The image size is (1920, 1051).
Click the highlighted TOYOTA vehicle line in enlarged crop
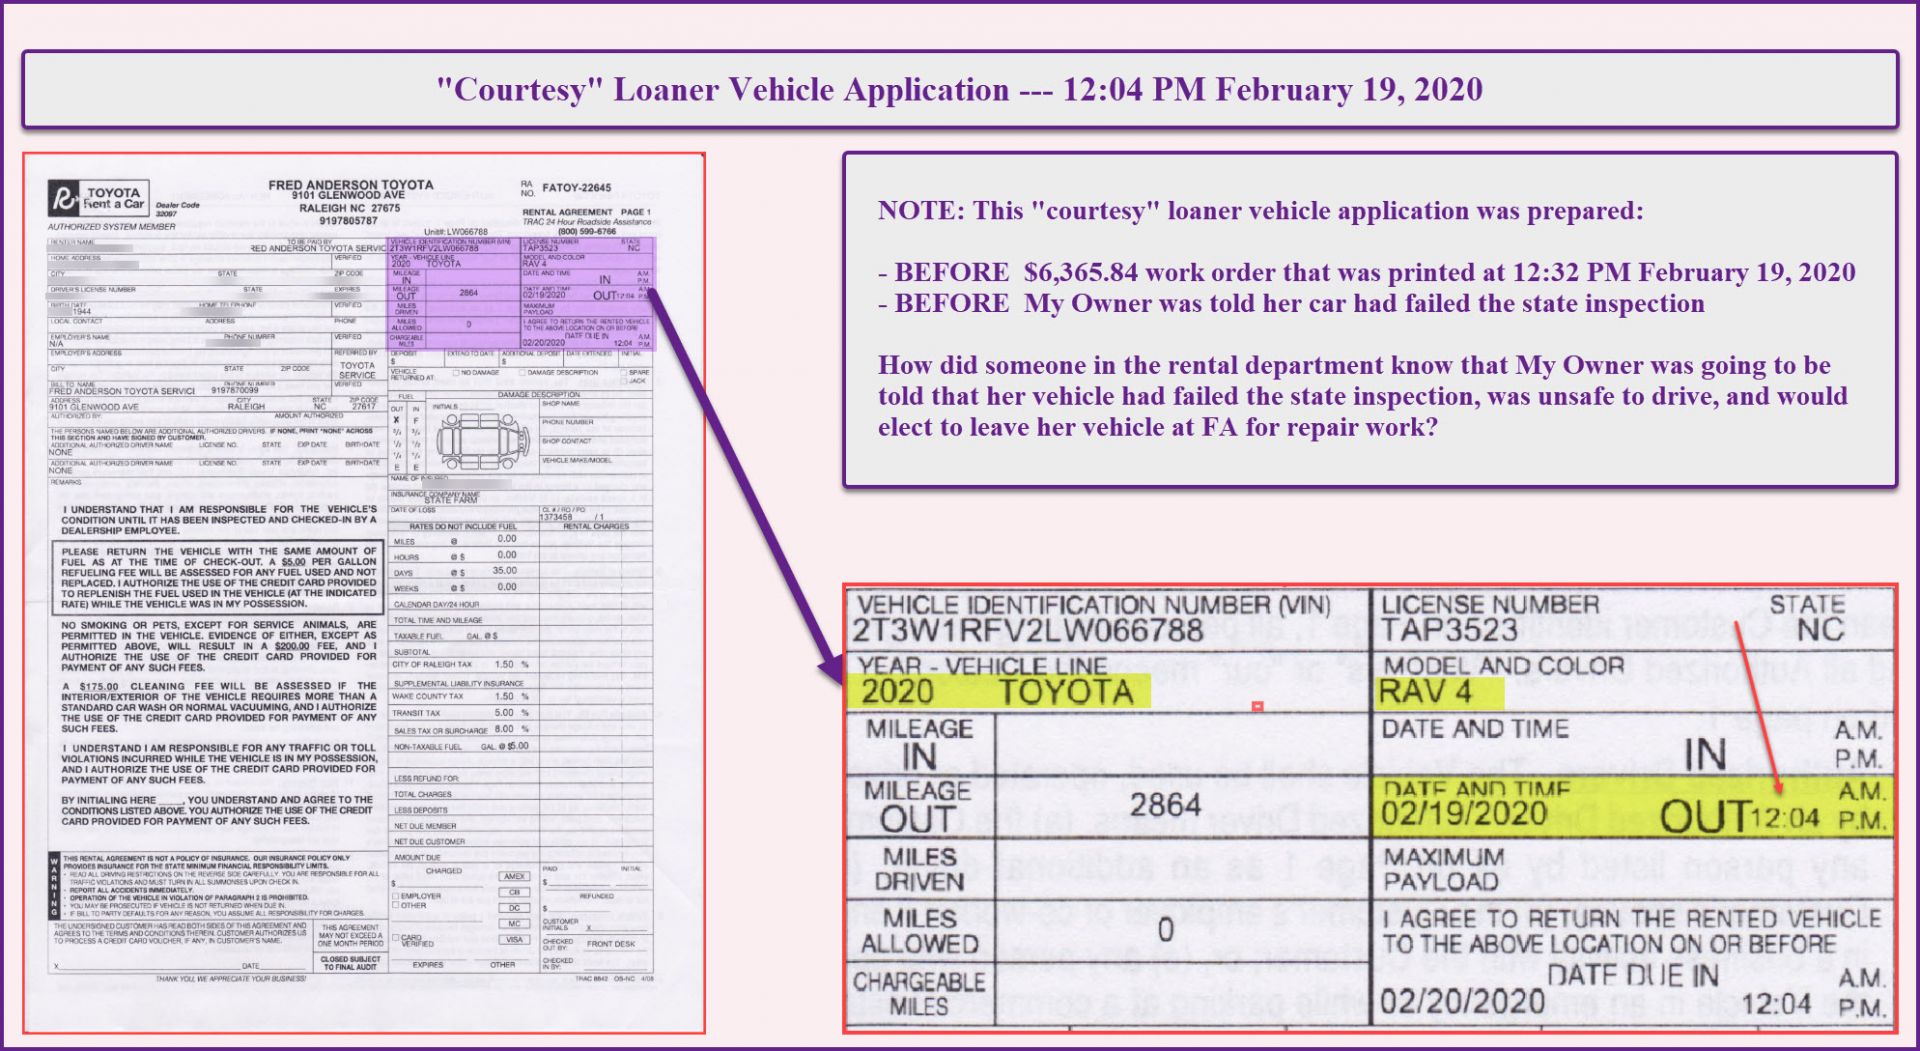tap(1066, 692)
